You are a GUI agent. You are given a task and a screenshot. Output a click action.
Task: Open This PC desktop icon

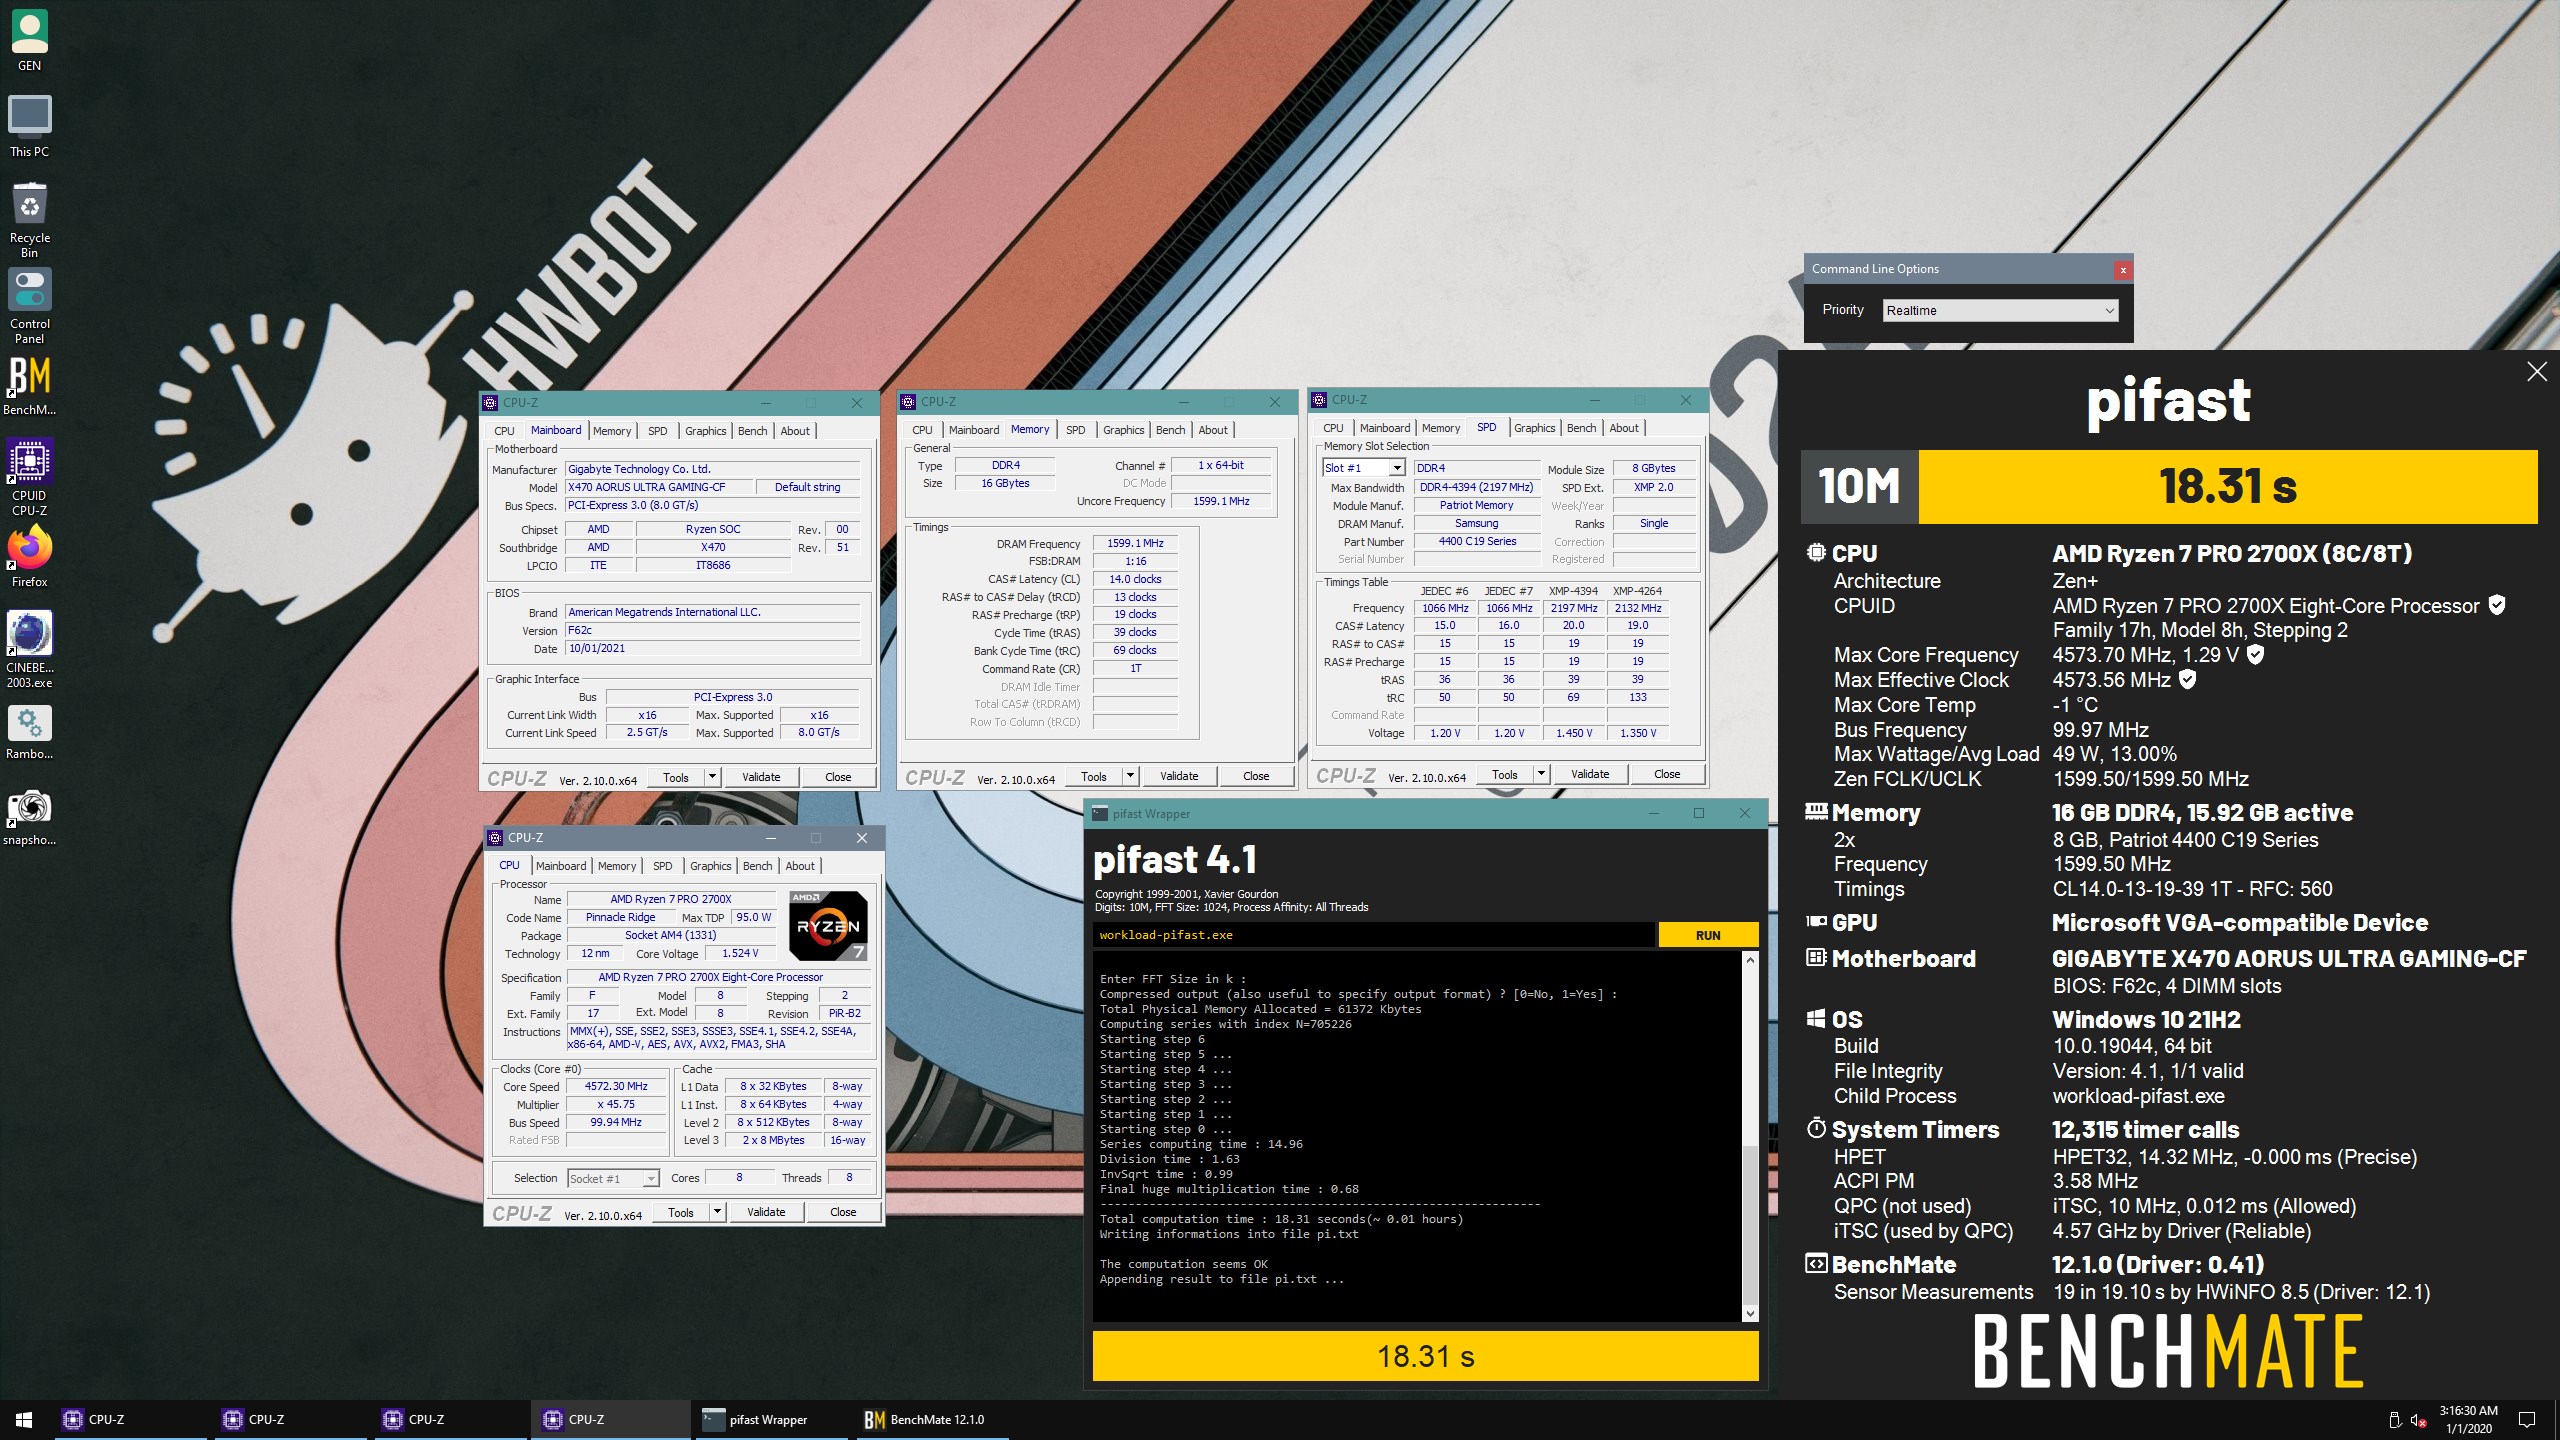29,127
